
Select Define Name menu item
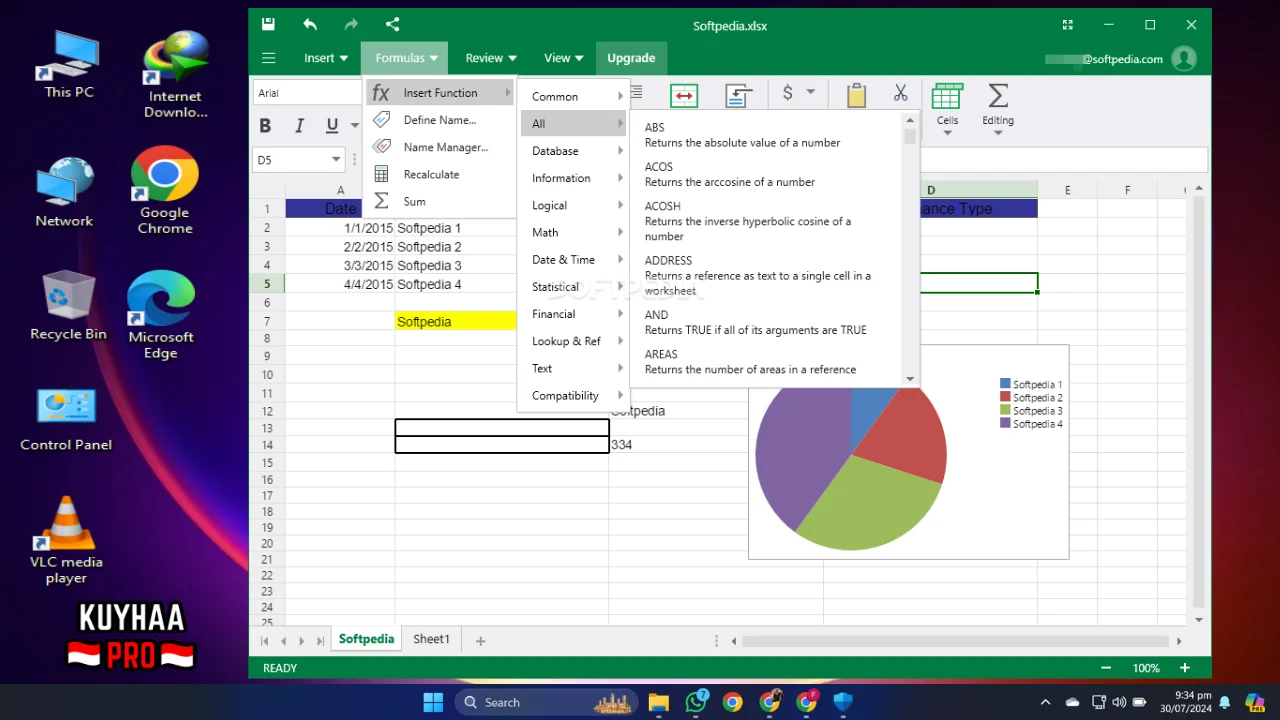tap(440, 120)
